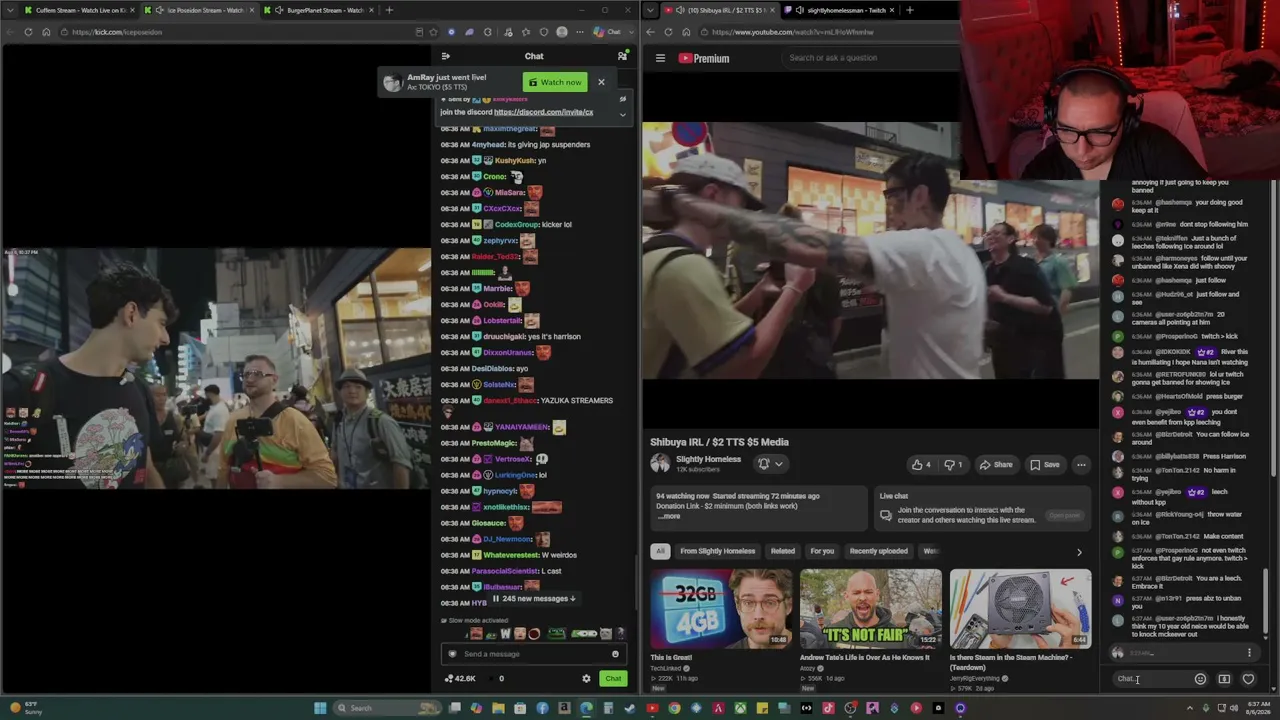Screen dimensions: 1280x720
Task: Switch to Shibuya IRL YouTube tab
Action: tap(722, 10)
